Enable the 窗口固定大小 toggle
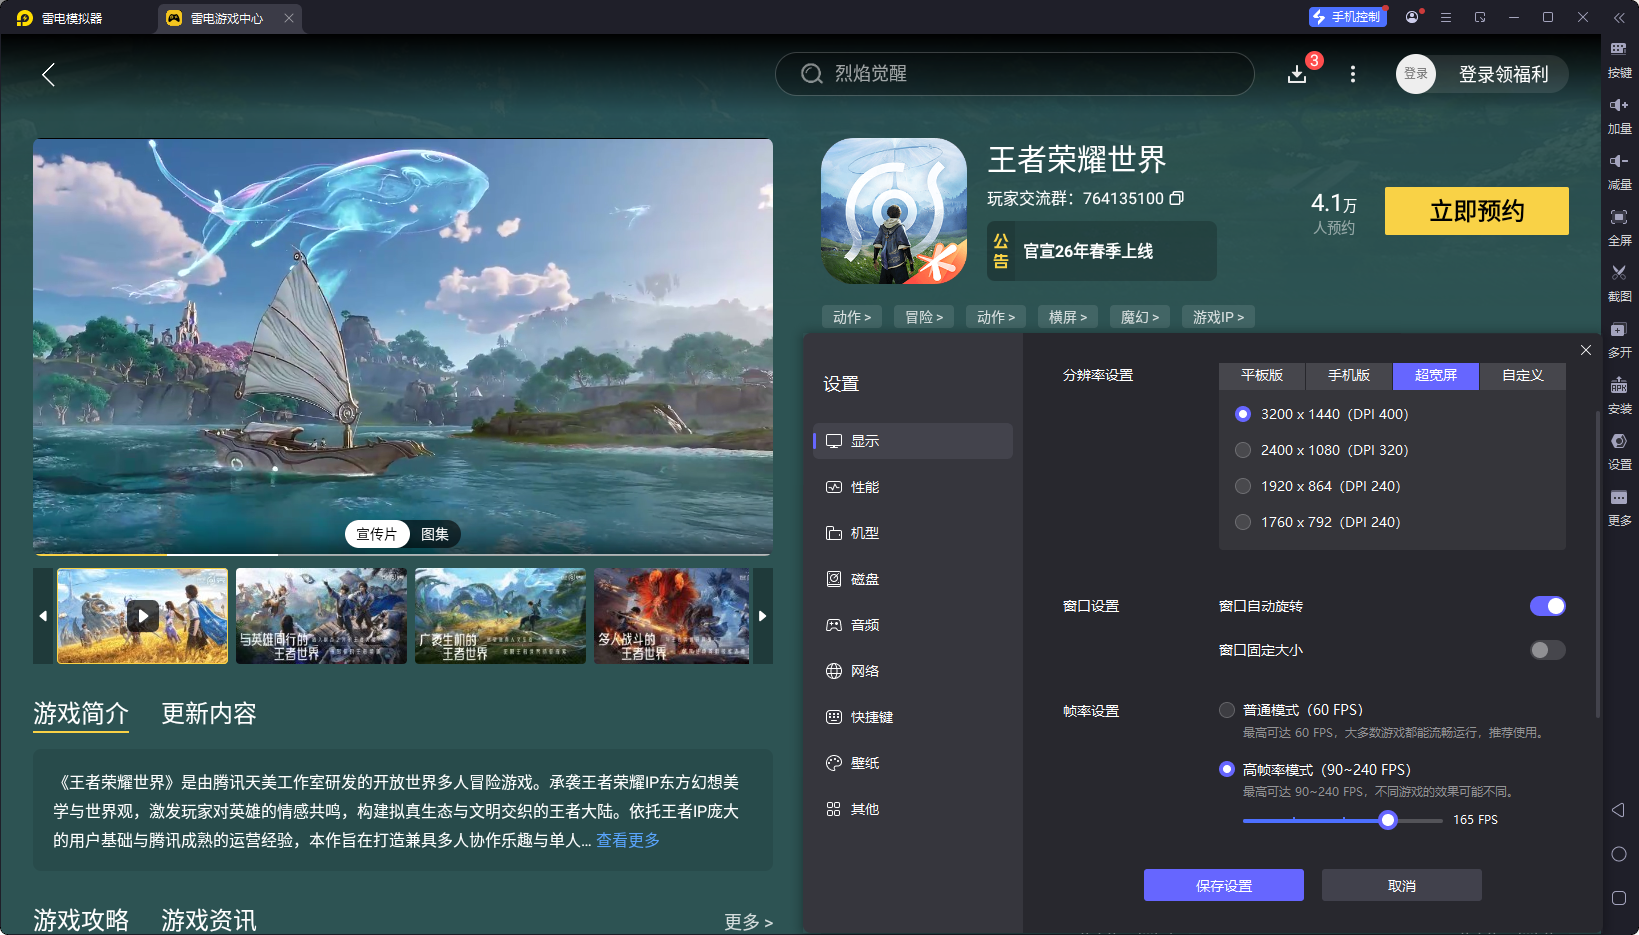 [1546, 650]
